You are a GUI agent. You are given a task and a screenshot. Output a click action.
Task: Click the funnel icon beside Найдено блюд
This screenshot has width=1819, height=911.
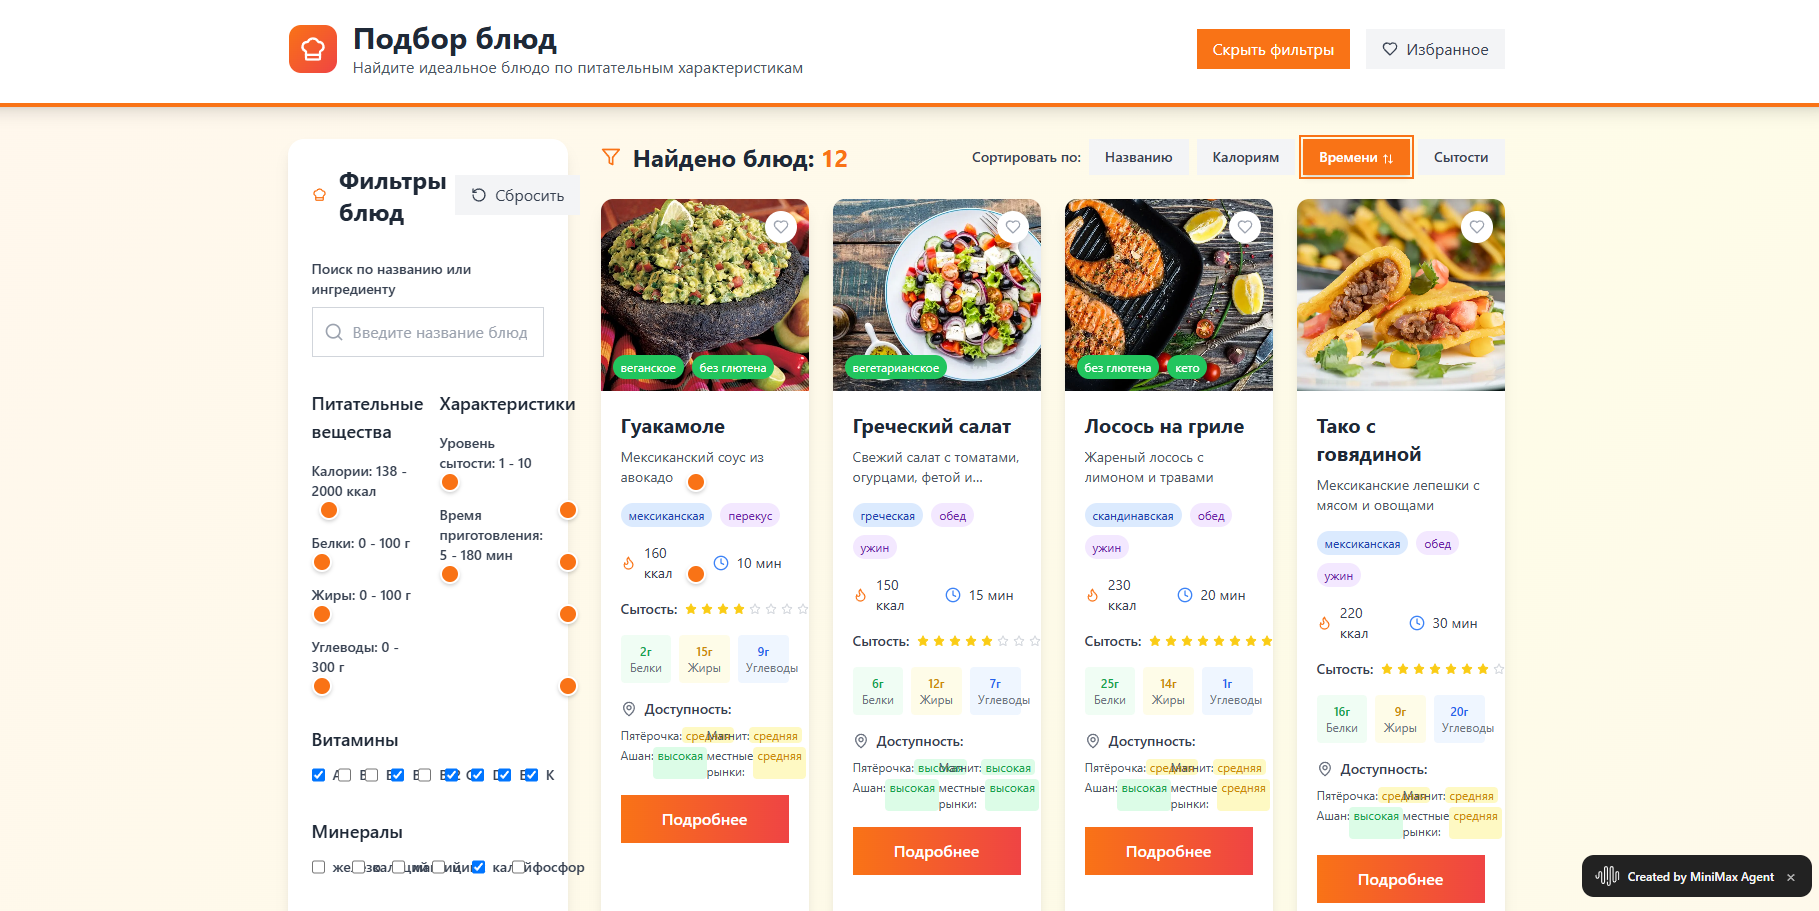[x=611, y=157]
